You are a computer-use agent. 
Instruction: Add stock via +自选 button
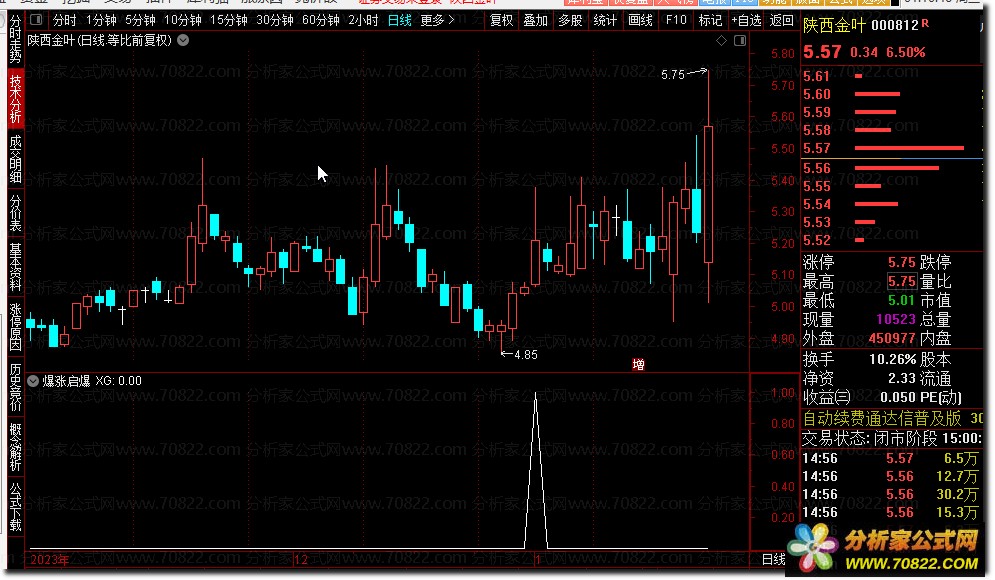[746, 20]
